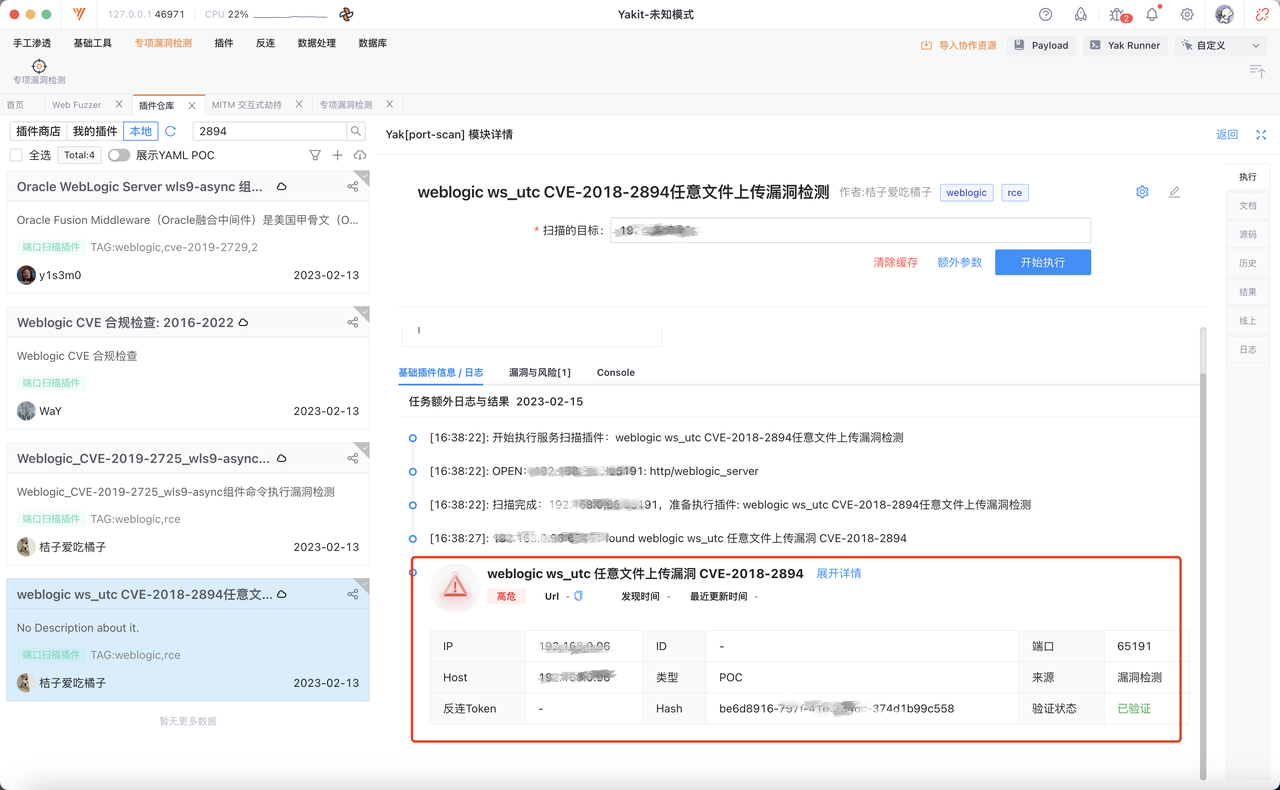Click the cloud download icon above plugin list
This screenshot has height=790, width=1280.
pos(360,155)
